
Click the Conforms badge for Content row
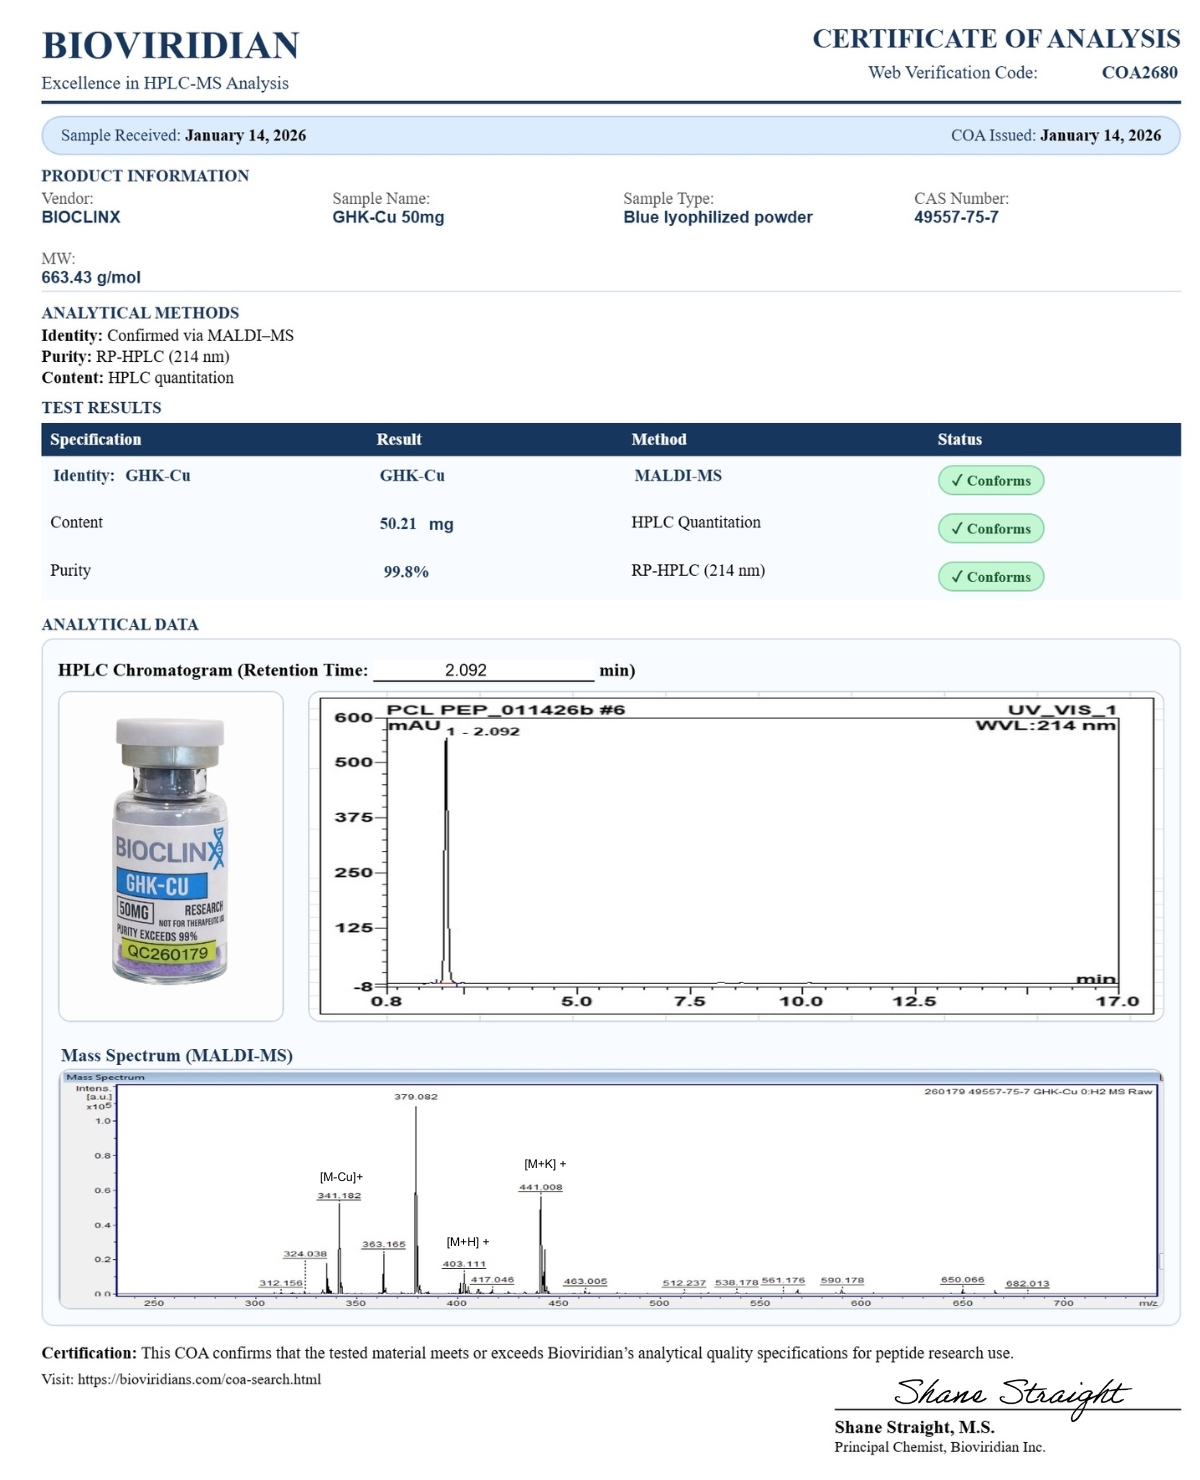pos(990,529)
